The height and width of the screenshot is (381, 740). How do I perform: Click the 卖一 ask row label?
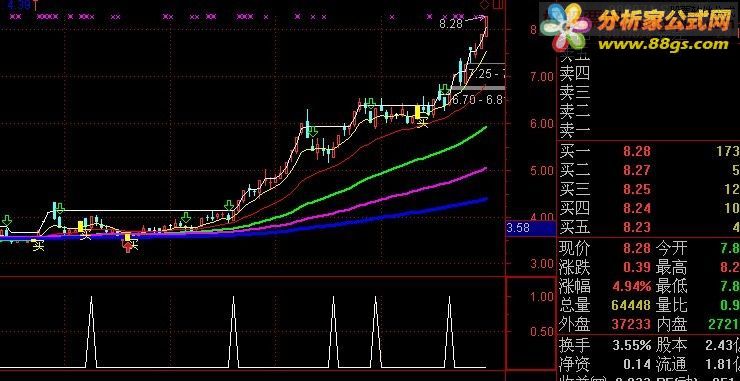tap(574, 129)
